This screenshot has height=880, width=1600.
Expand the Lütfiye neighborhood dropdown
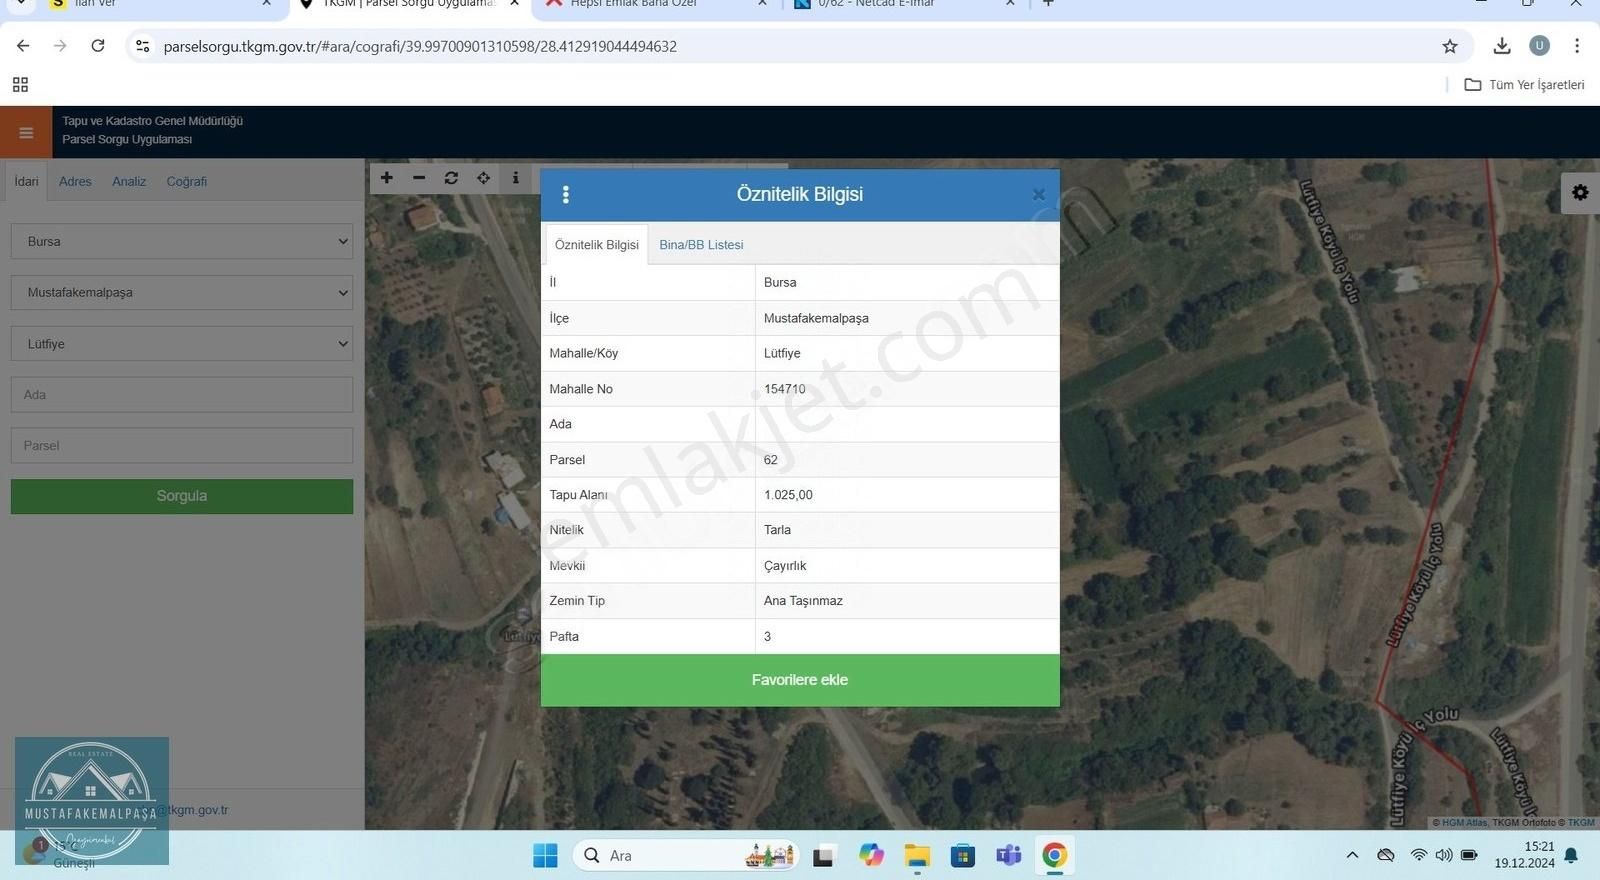click(x=182, y=344)
